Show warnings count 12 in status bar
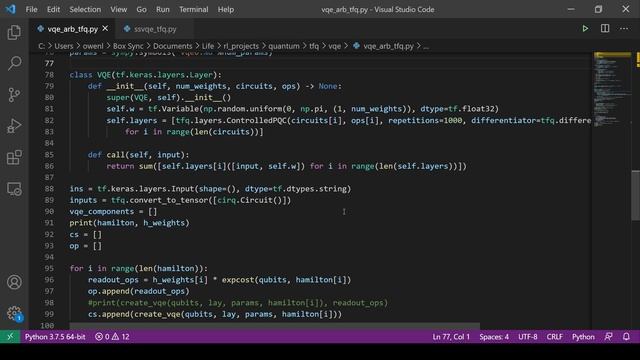This screenshot has height=360, width=640. click(x=121, y=337)
